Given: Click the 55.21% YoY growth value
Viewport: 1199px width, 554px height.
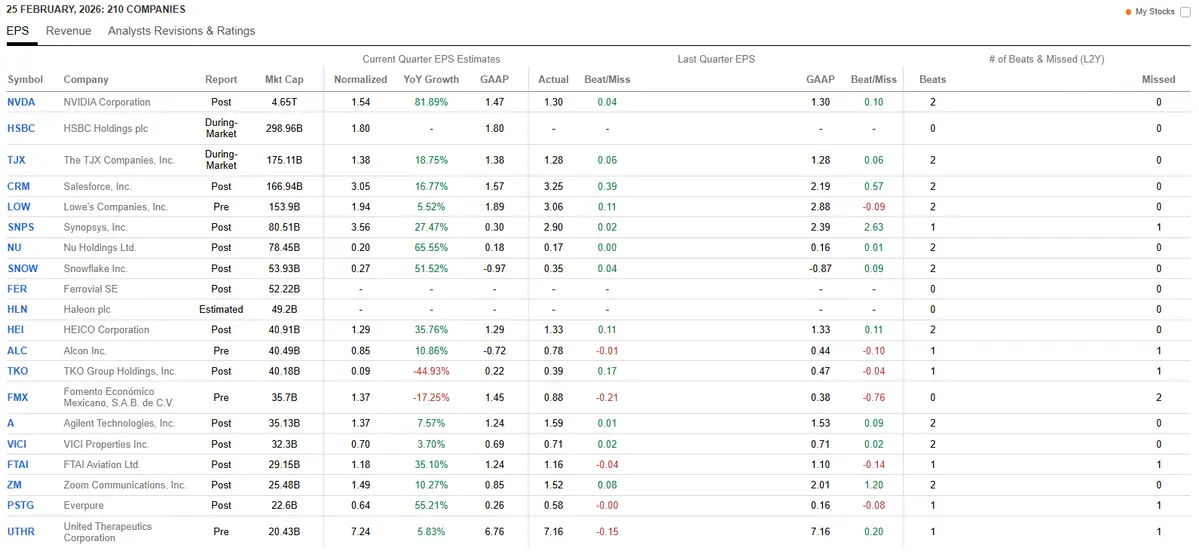Looking at the screenshot, I should click(431, 506).
